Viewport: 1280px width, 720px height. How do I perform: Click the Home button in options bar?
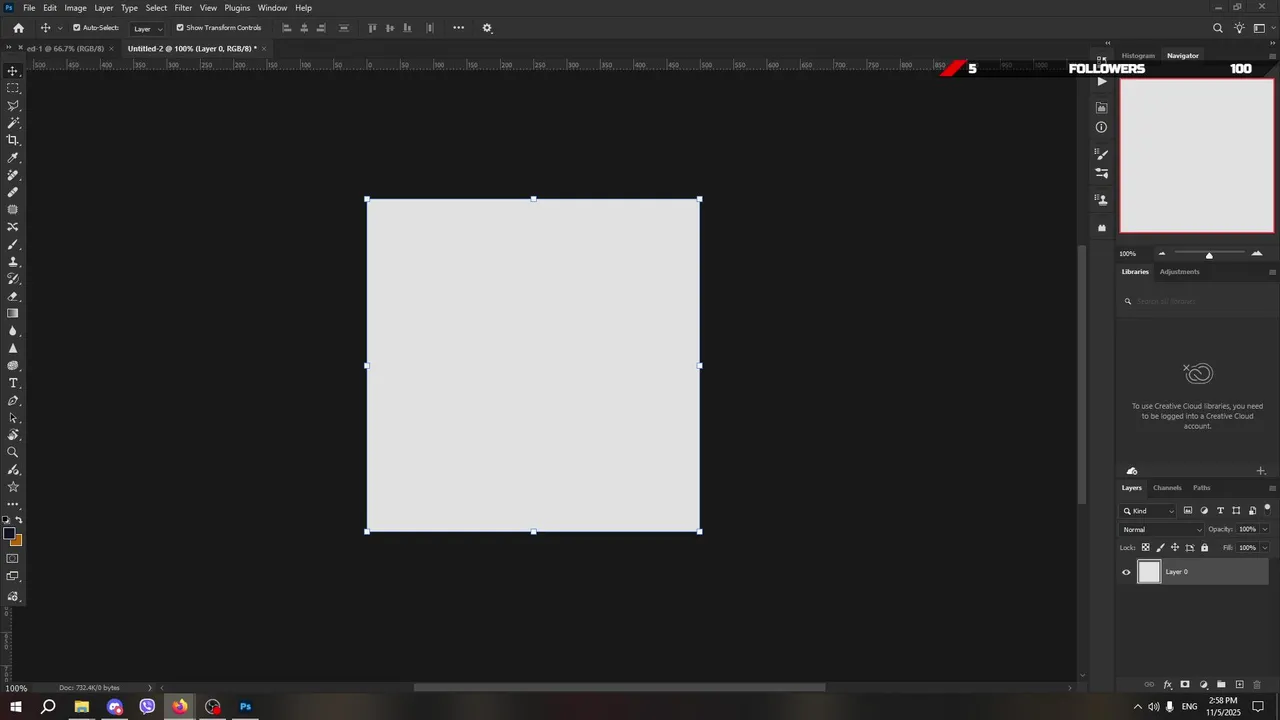18,28
